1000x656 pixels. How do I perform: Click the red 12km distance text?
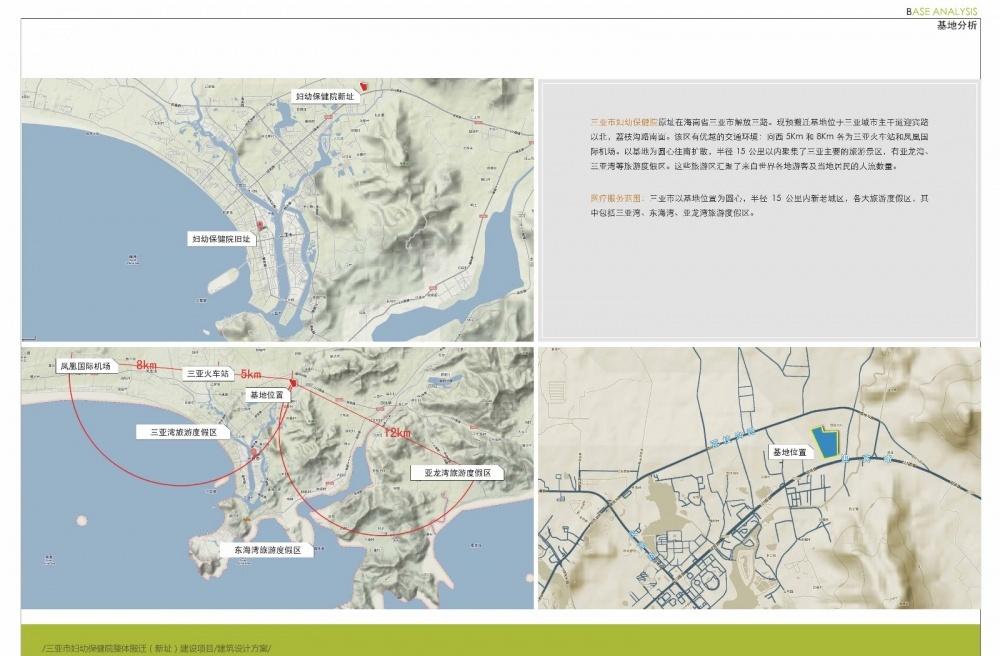coord(397,433)
